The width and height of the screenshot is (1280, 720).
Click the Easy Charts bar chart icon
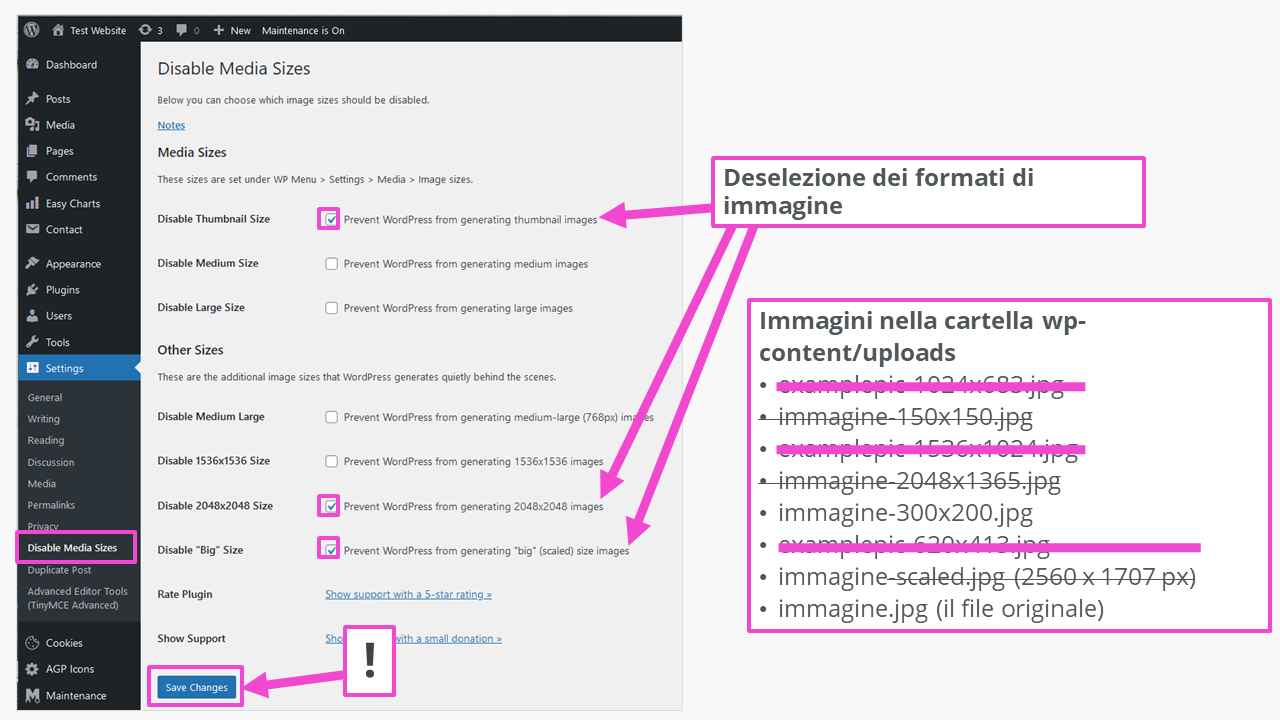[x=32, y=203]
